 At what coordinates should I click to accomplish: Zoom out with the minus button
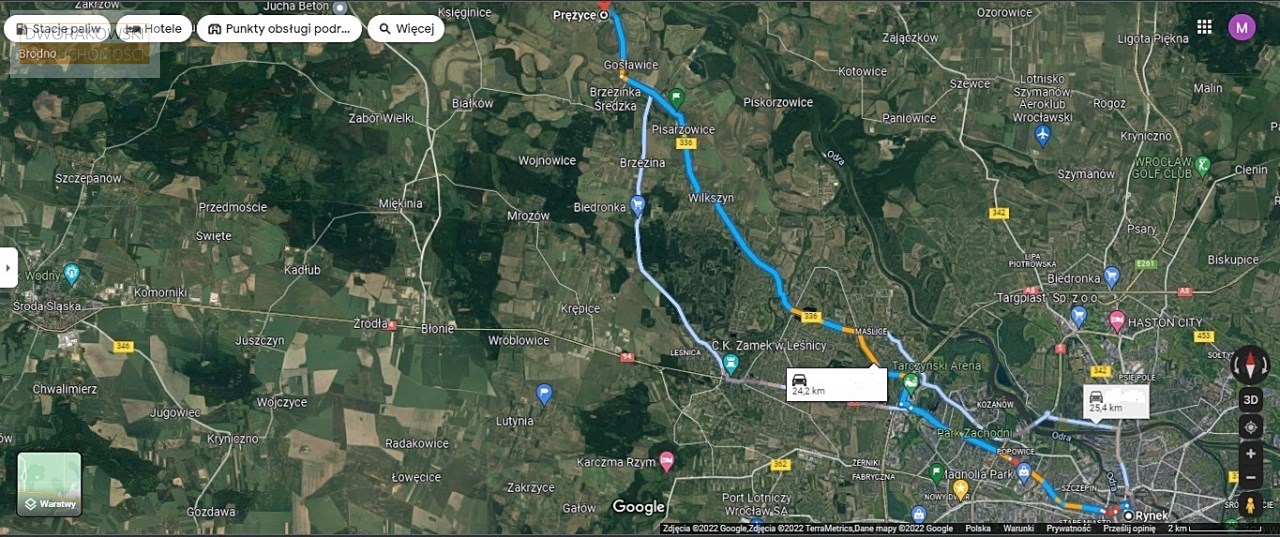pyautogui.click(x=1250, y=478)
